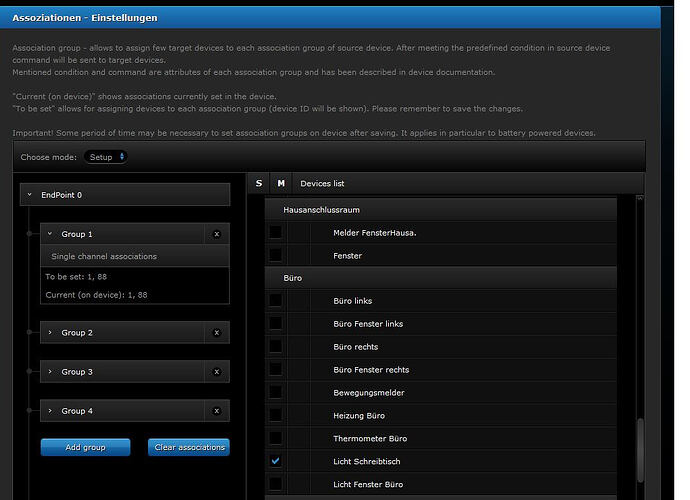690x500 pixels.
Task: Click the Group 2 label
Action: point(77,333)
